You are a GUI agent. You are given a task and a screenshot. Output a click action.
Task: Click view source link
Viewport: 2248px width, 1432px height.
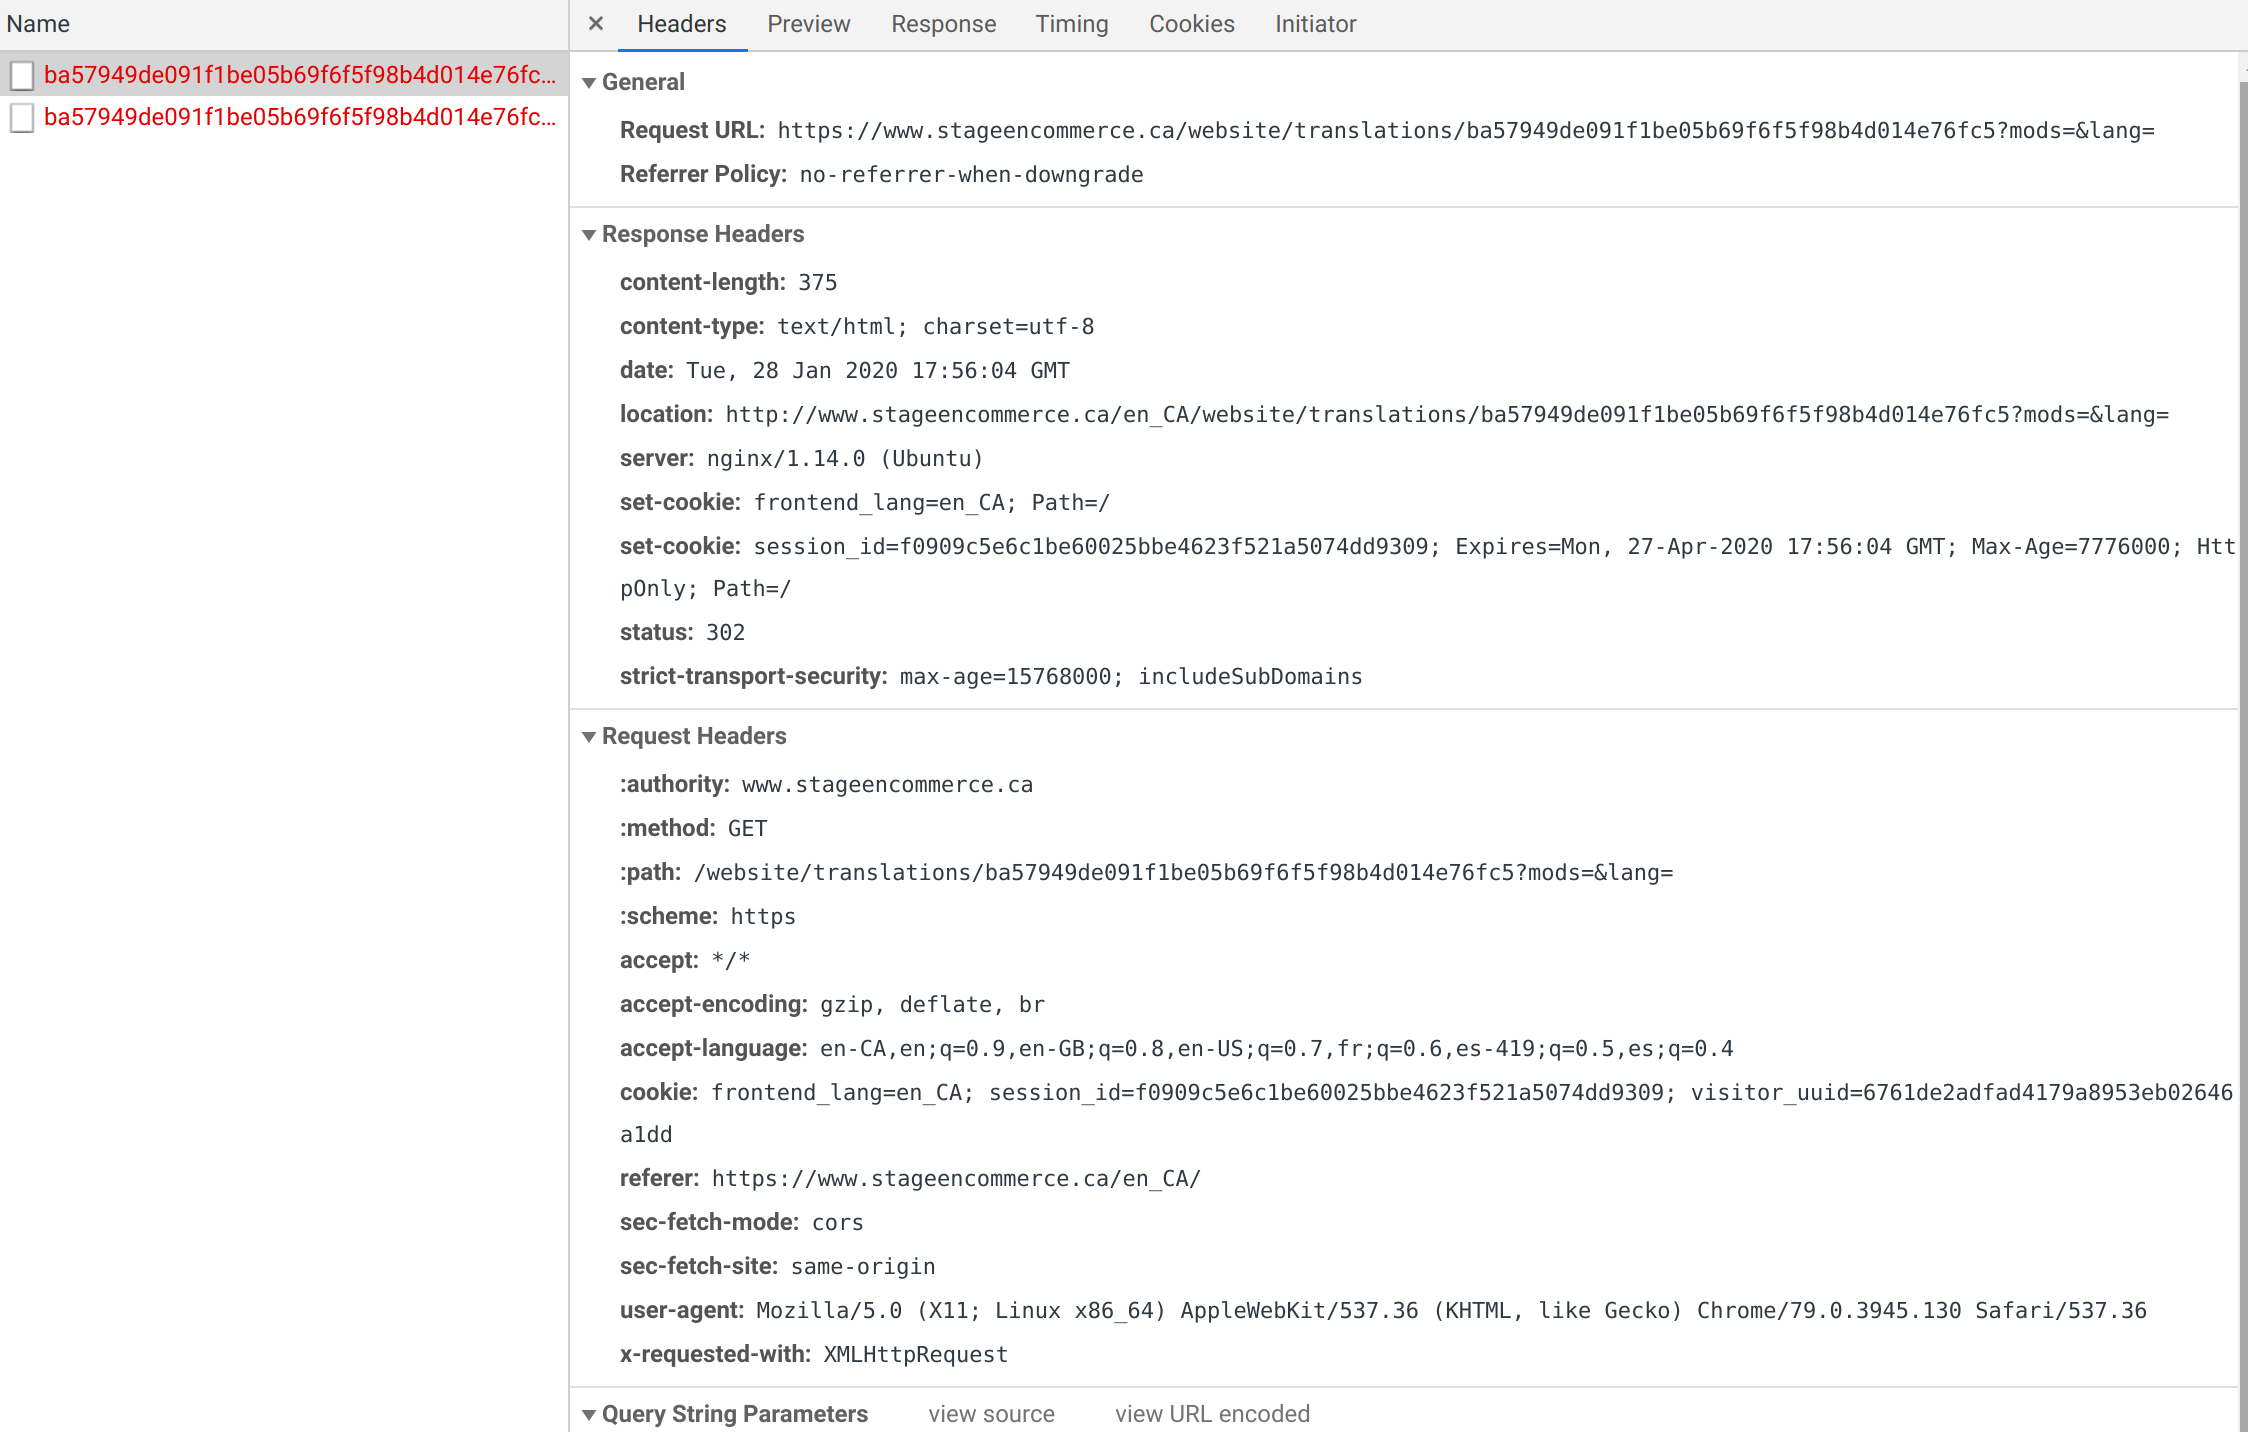pyautogui.click(x=991, y=1414)
